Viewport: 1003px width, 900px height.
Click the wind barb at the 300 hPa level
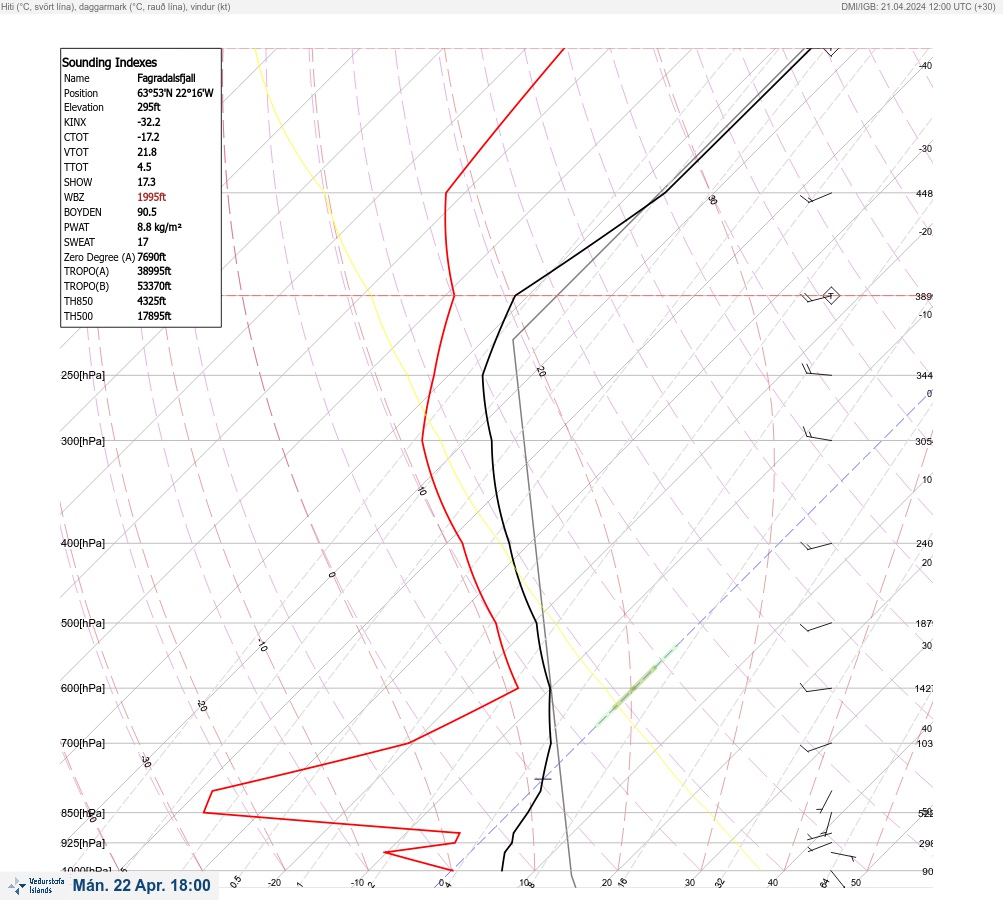[x=817, y=435]
